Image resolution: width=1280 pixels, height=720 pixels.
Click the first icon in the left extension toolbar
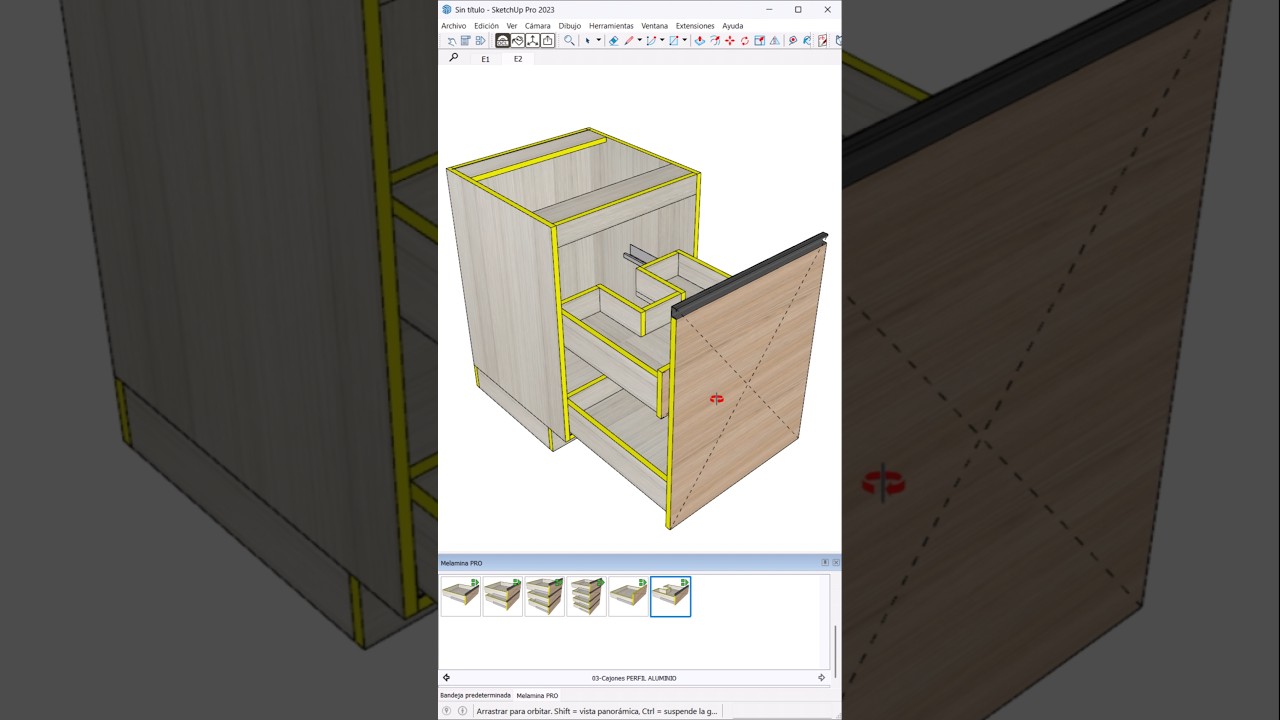pos(452,41)
